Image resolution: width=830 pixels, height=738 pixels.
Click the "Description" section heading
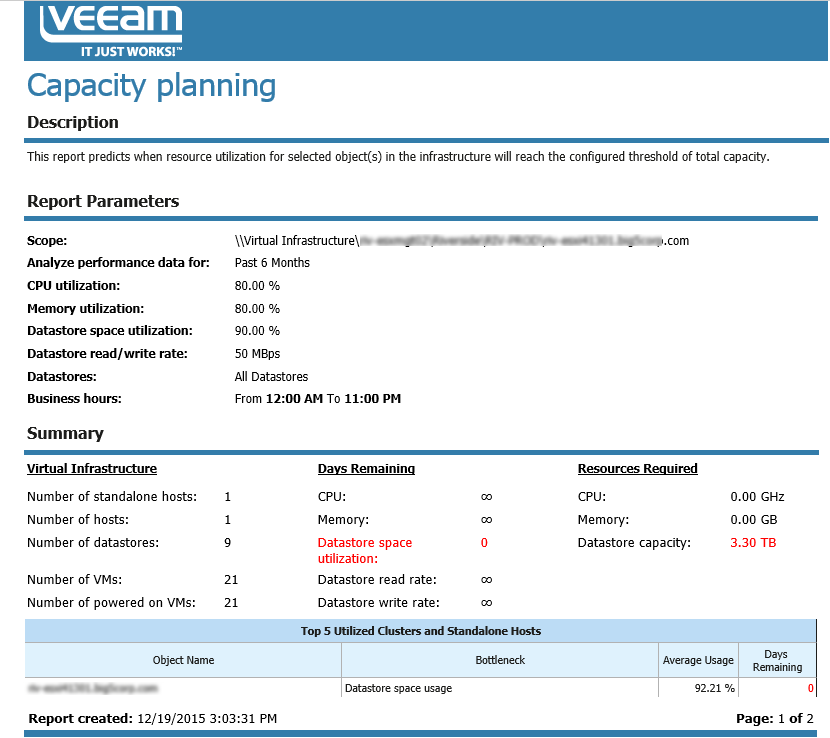[73, 122]
